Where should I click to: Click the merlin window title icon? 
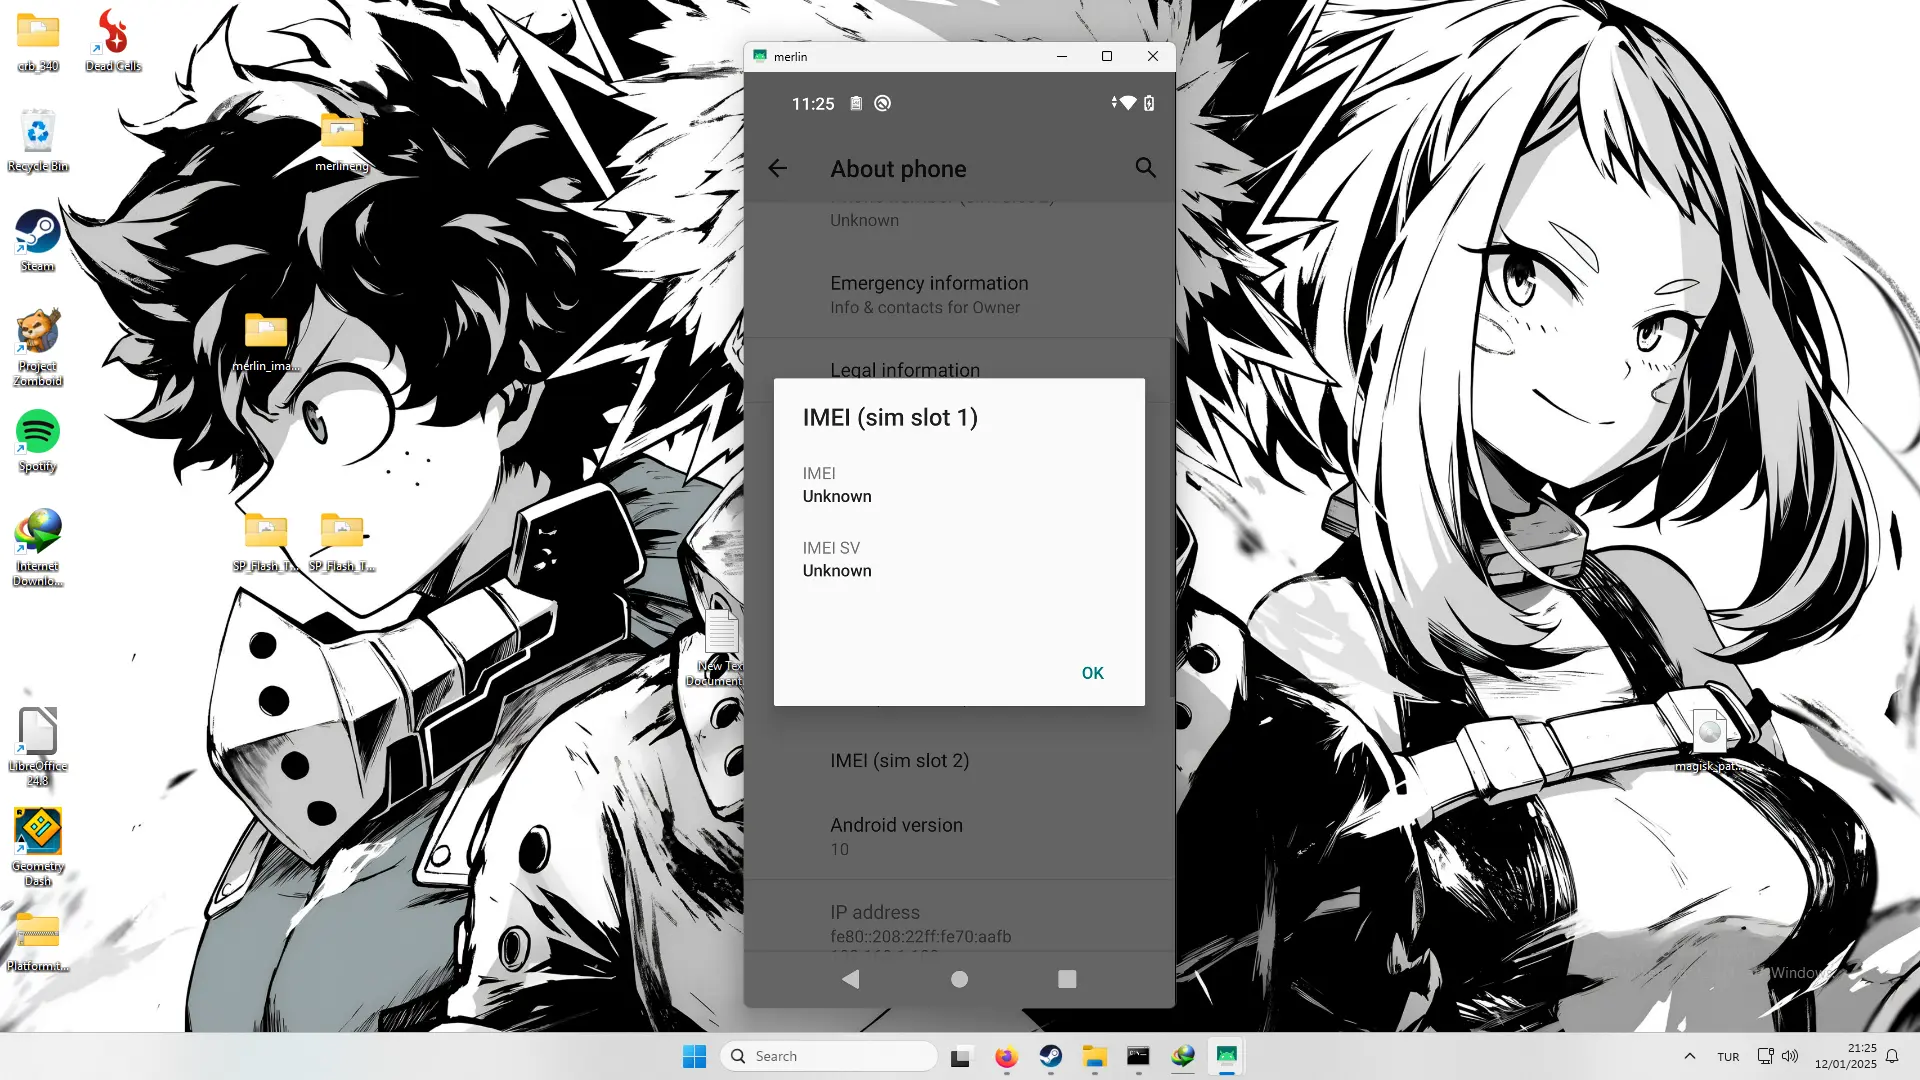(760, 56)
